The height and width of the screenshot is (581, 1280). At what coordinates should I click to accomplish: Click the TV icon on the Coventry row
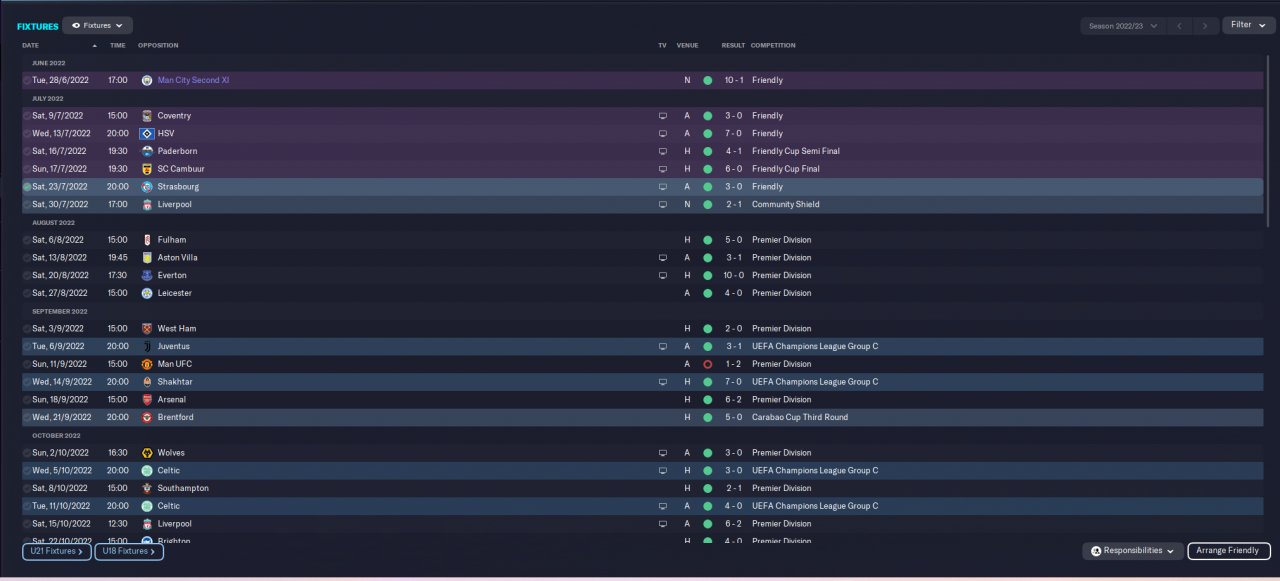tap(662, 116)
